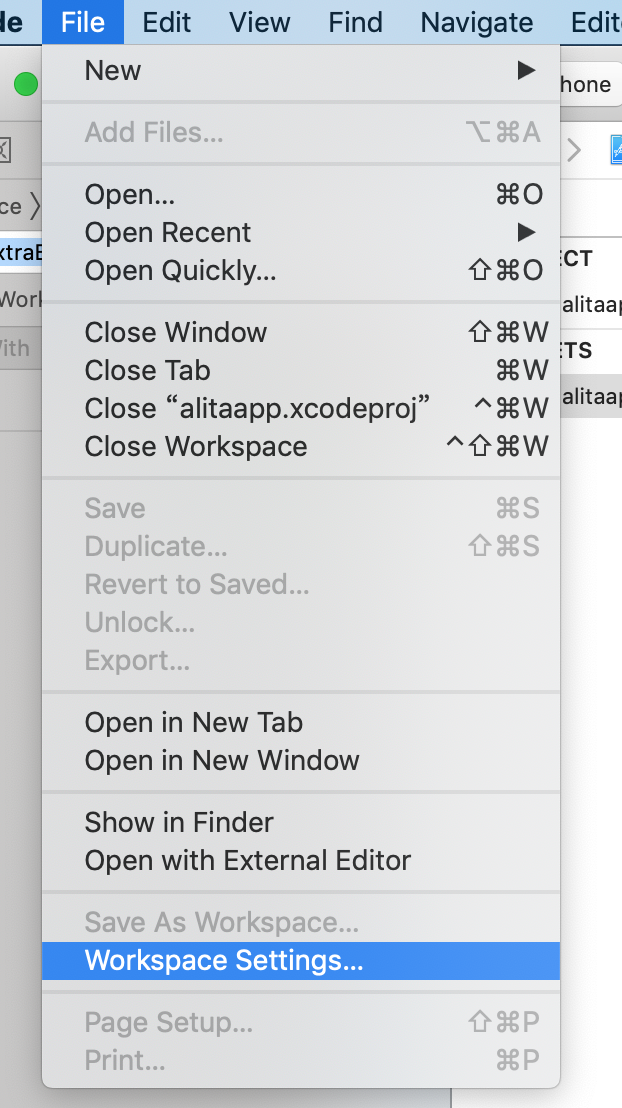Click the forward chevron in the jump bar
The image size is (622, 1108).
coord(574,150)
